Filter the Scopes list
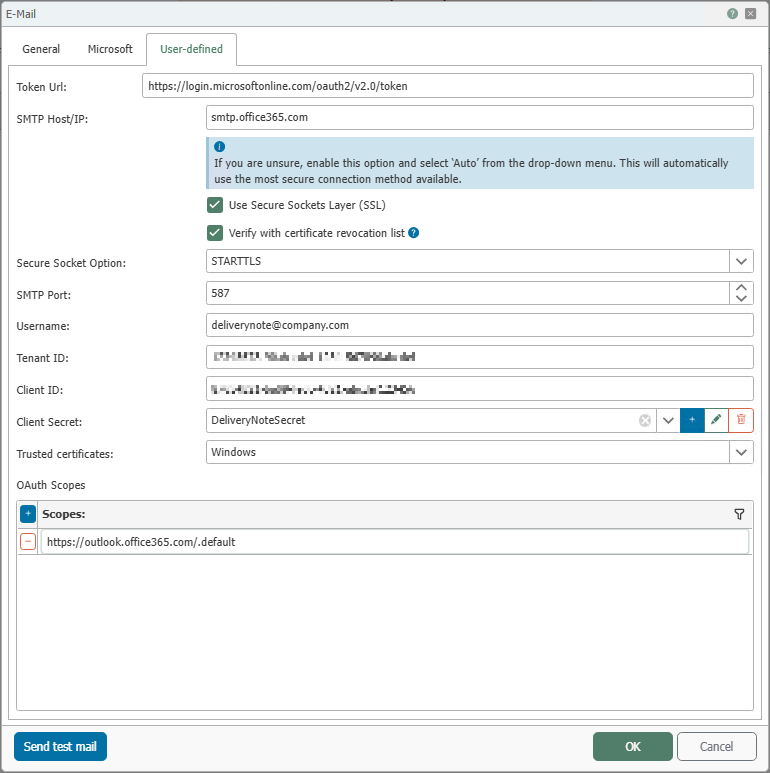 739,514
